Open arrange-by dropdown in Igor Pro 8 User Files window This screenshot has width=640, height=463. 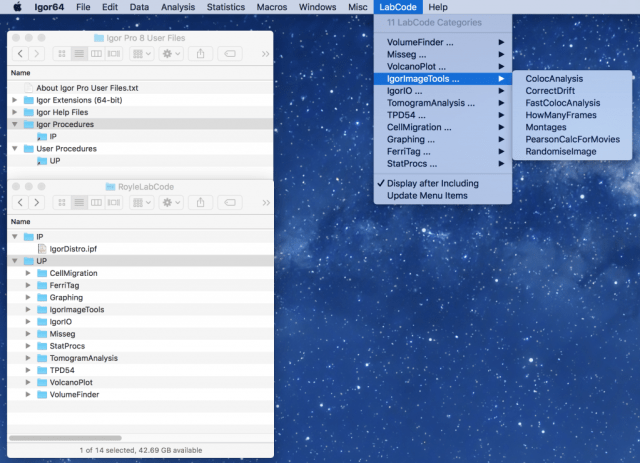142,53
